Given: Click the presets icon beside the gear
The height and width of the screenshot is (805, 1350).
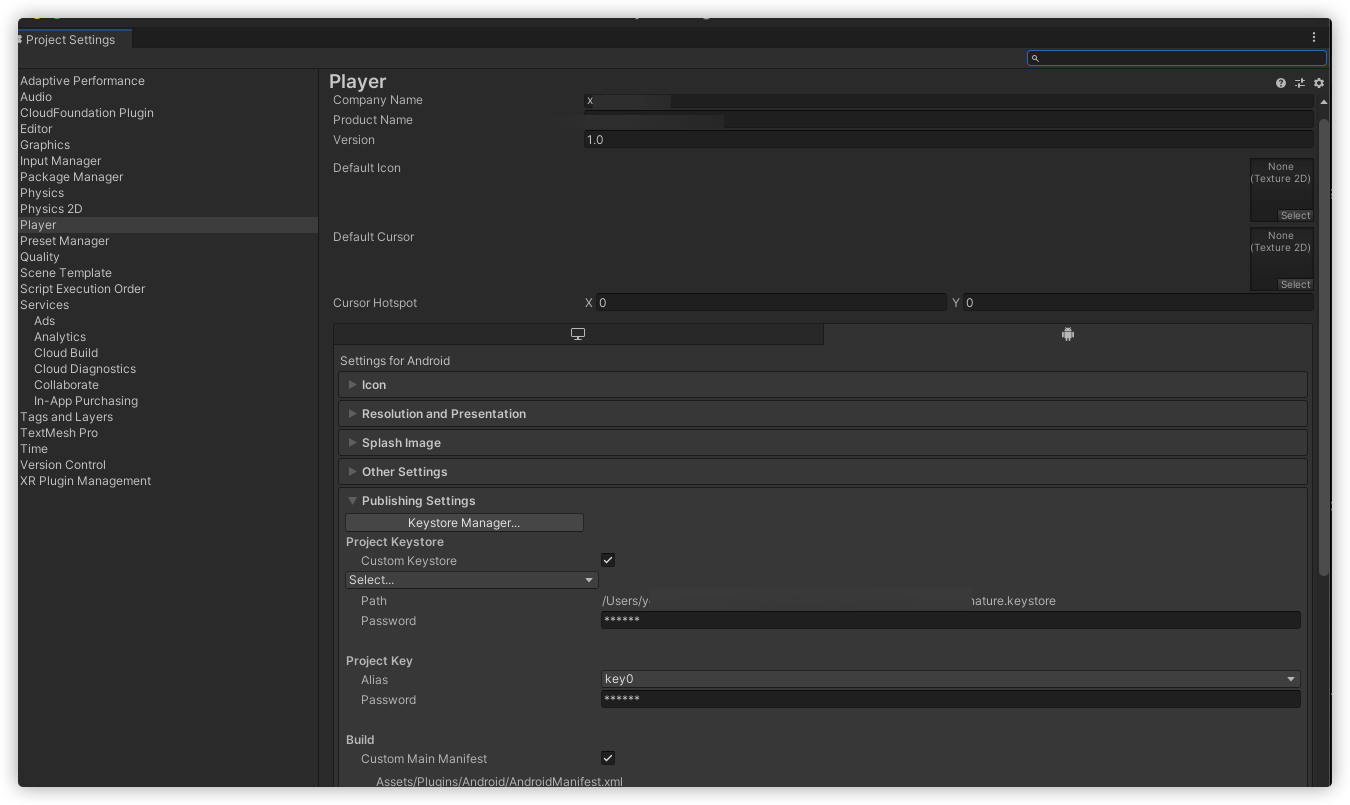Looking at the screenshot, I should point(1300,83).
